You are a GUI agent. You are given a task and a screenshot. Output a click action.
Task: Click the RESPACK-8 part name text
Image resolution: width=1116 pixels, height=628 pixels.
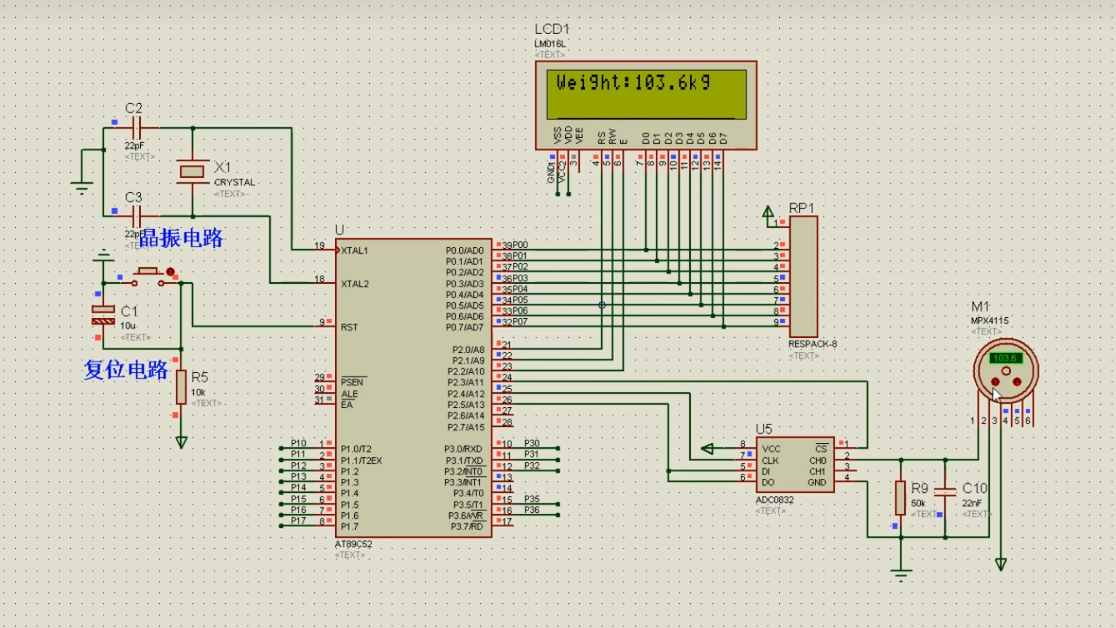pos(812,344)
